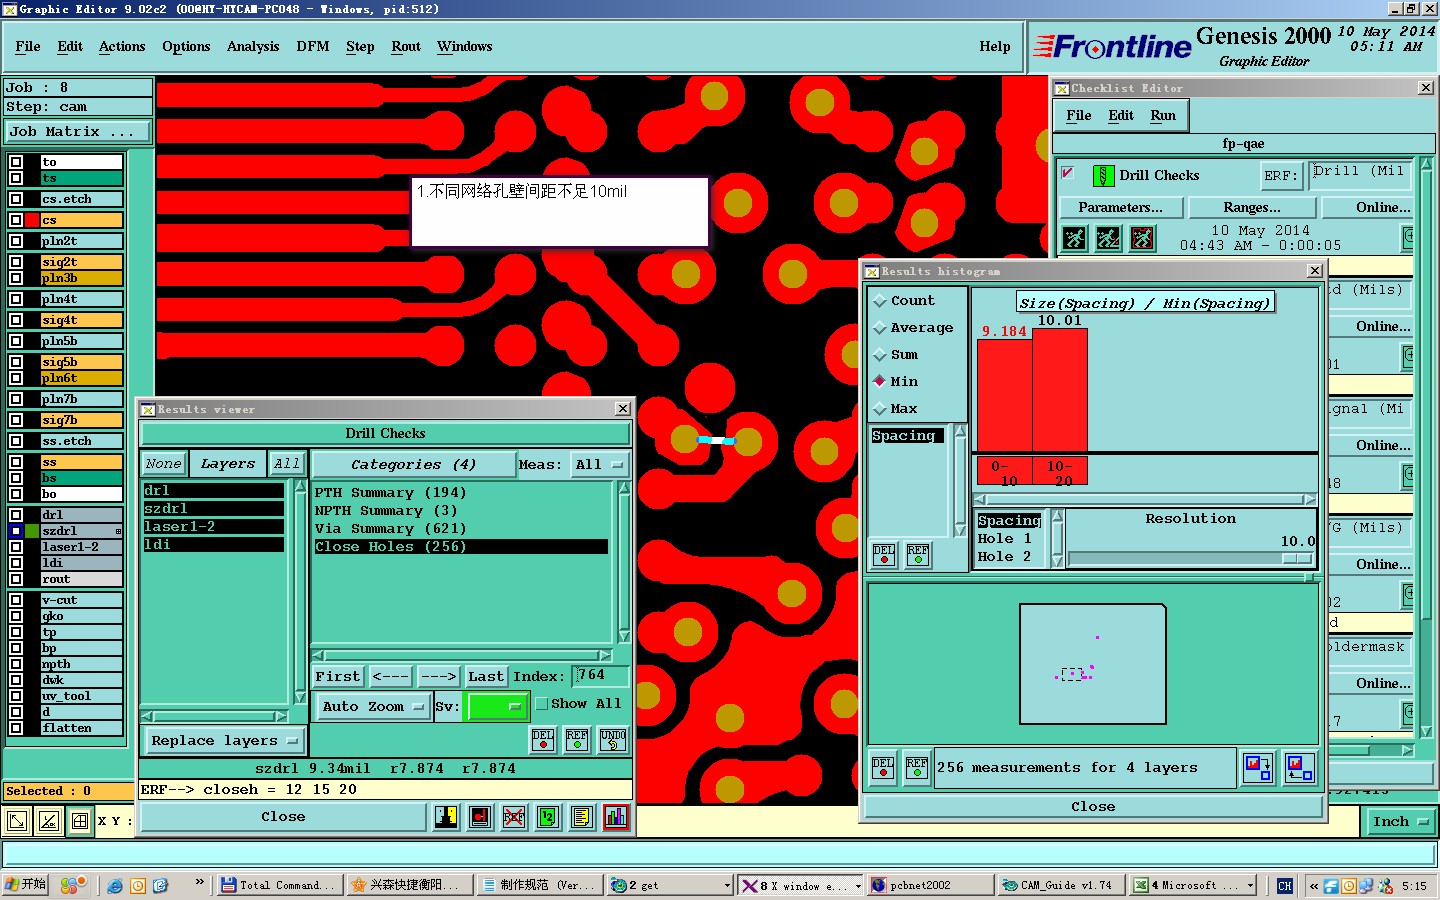
Task: Open the Auto Zoom dropdown
Action: 372,707
